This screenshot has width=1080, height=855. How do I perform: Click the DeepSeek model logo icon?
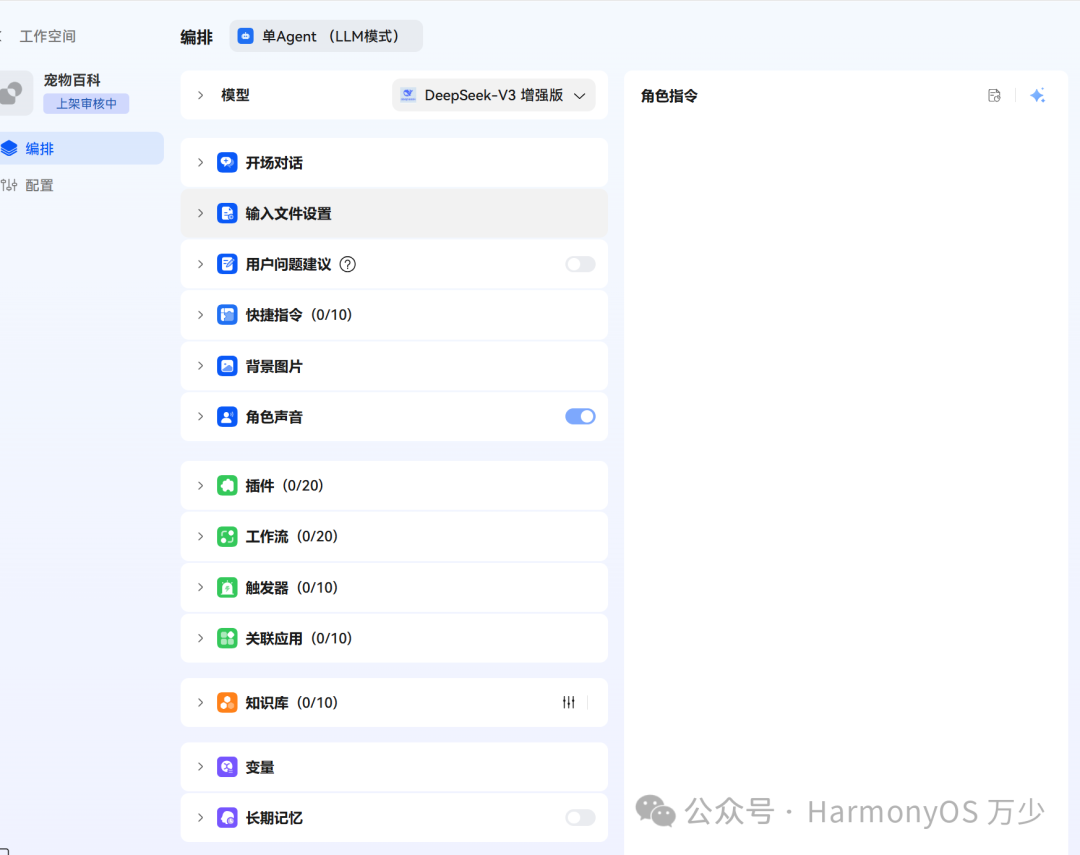[408, 95]
